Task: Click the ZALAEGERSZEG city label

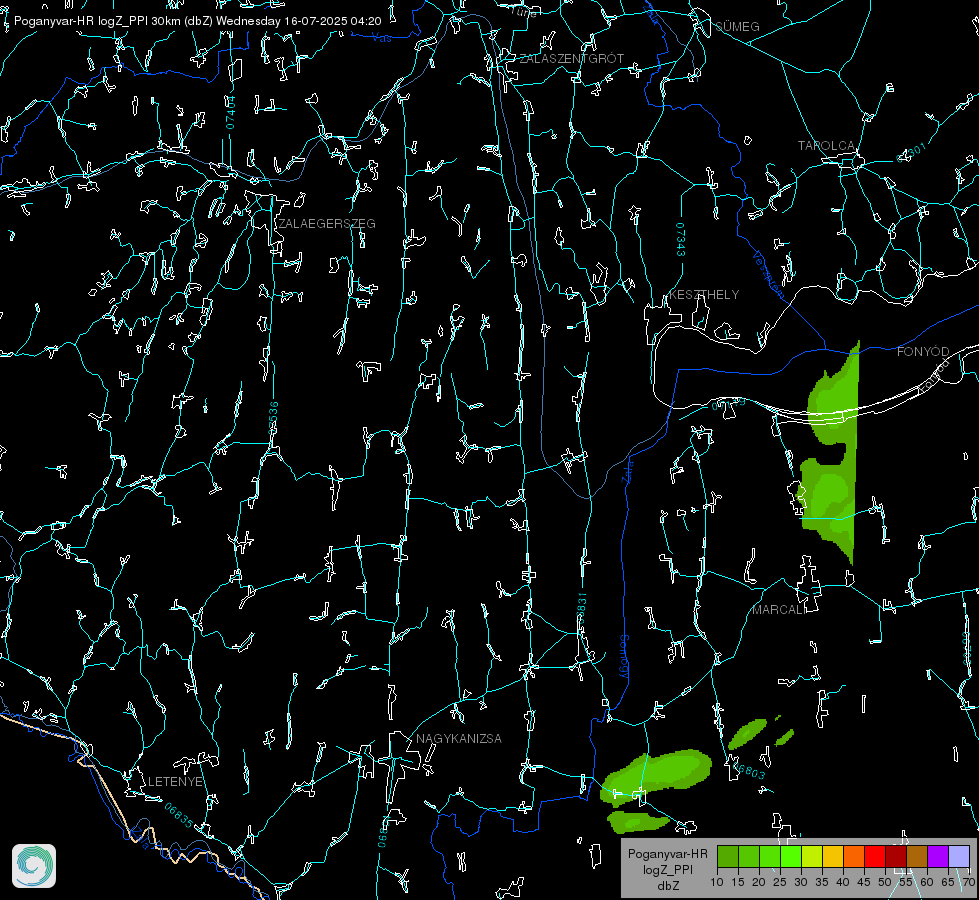Action: [327, 224]
